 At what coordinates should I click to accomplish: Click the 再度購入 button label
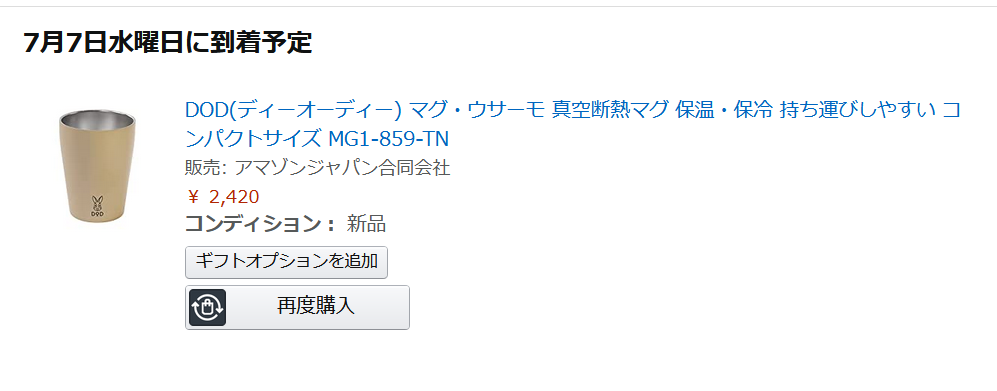click(x=316, y=306)
